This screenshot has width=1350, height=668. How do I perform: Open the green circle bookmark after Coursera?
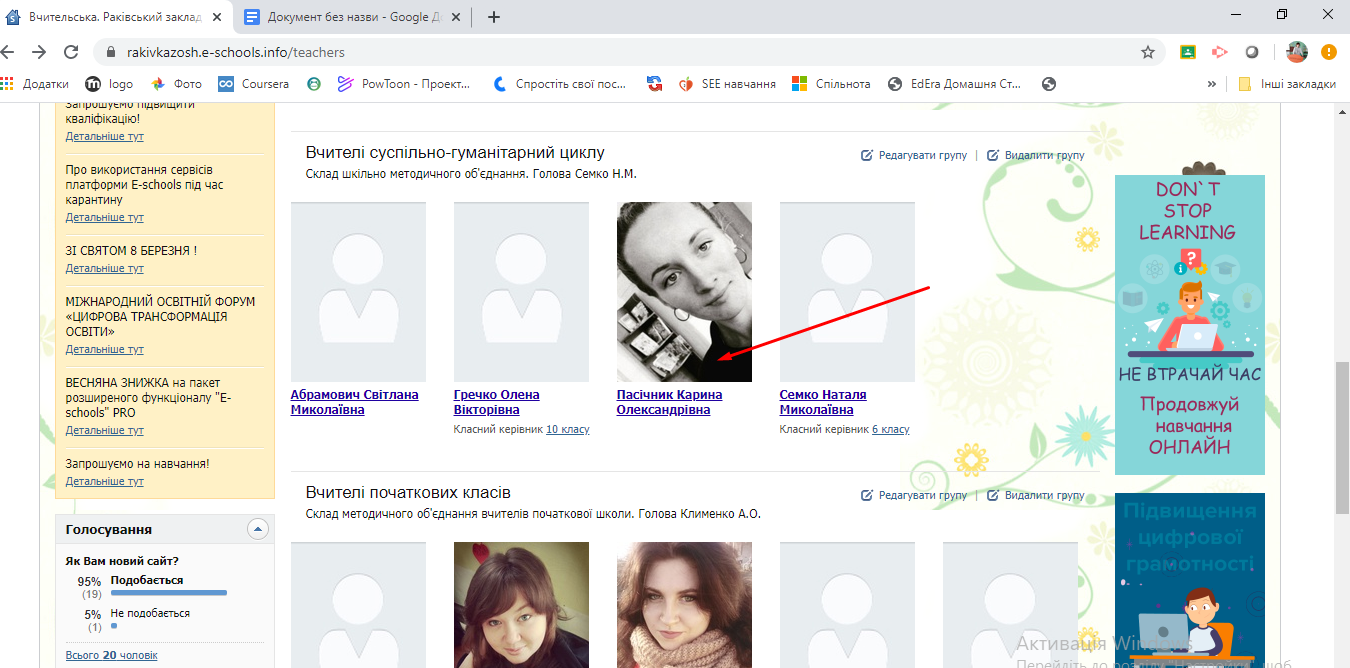(314, 84)
